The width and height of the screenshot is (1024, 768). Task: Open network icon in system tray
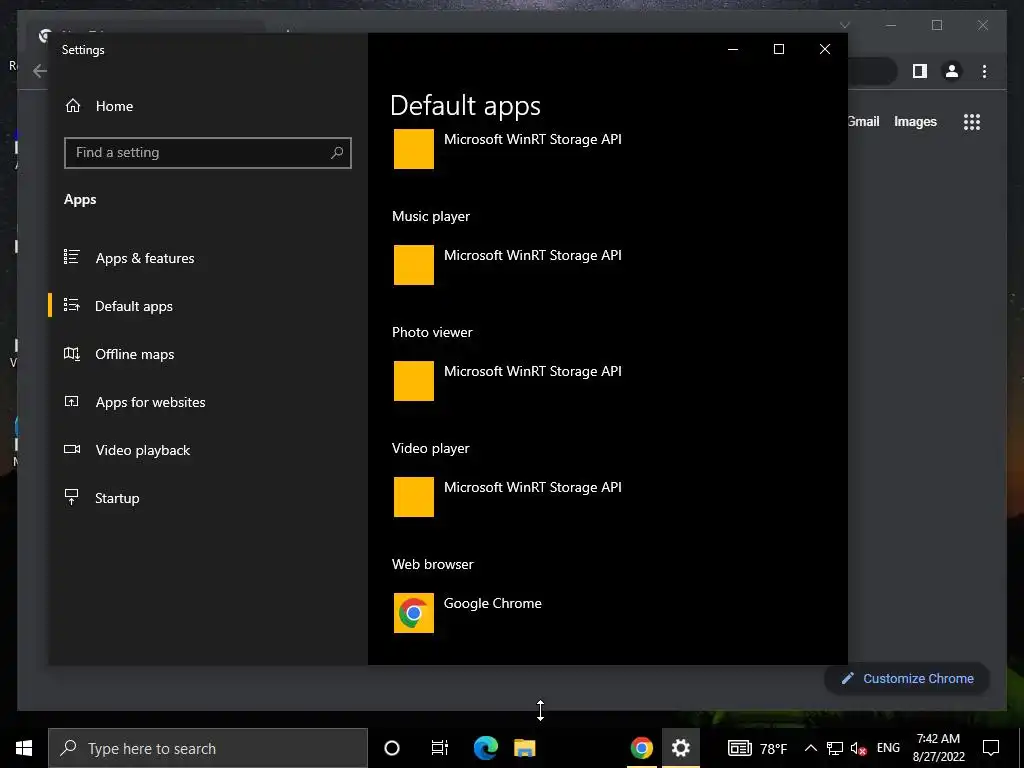pyautogui.click(x=835, y=748)
